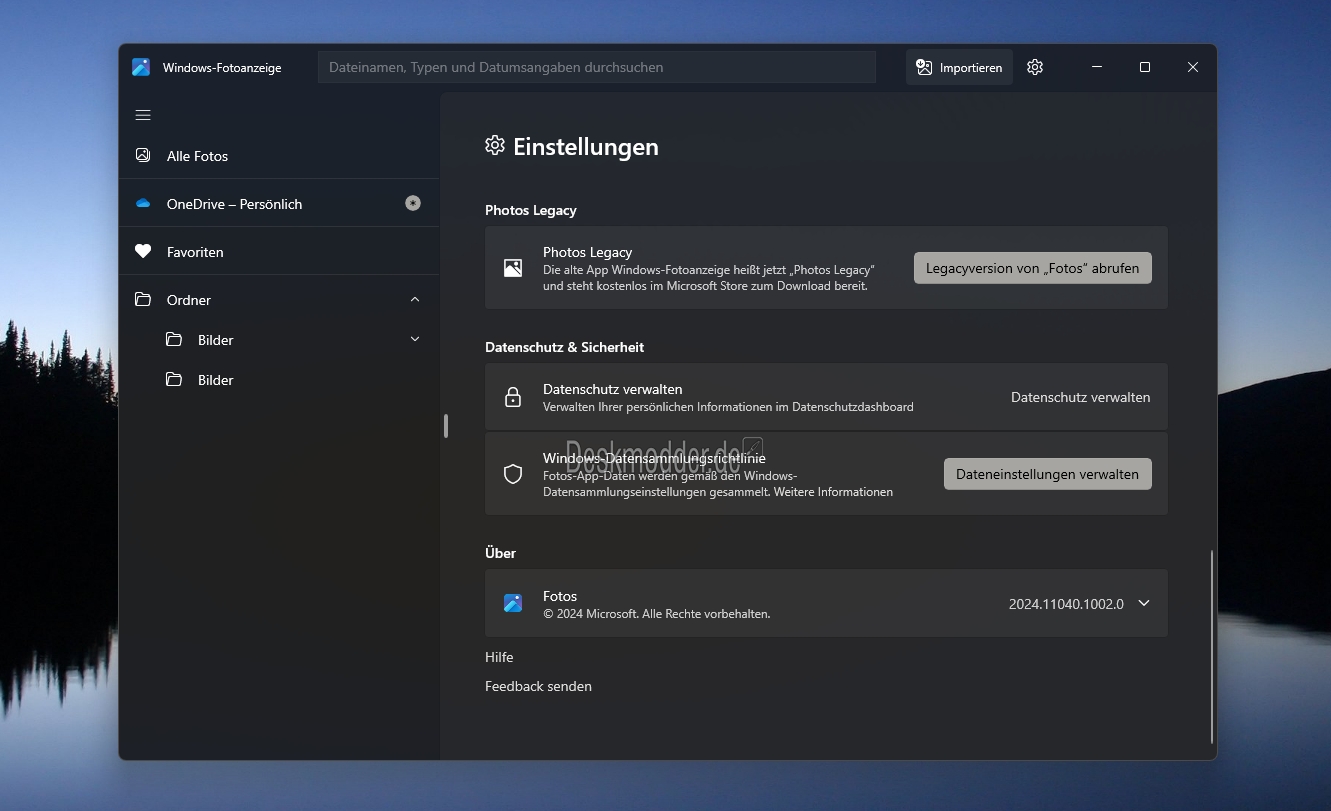Viewport: 1331px width, 811px height.
Task: Click Feedback senden
Action: (x=538, y=686)
